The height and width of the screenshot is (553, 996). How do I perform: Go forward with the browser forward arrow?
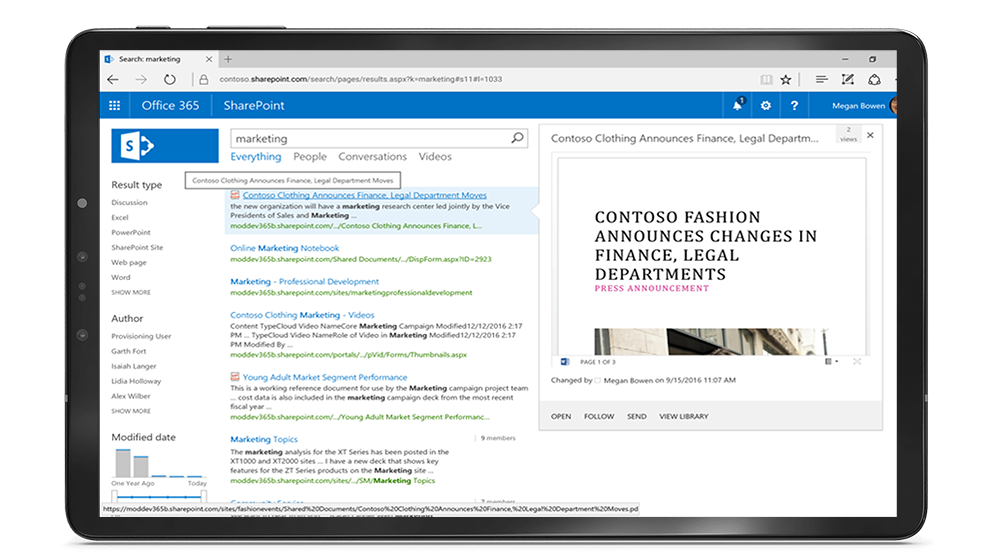pyautogui.click(x=141, y=79)
